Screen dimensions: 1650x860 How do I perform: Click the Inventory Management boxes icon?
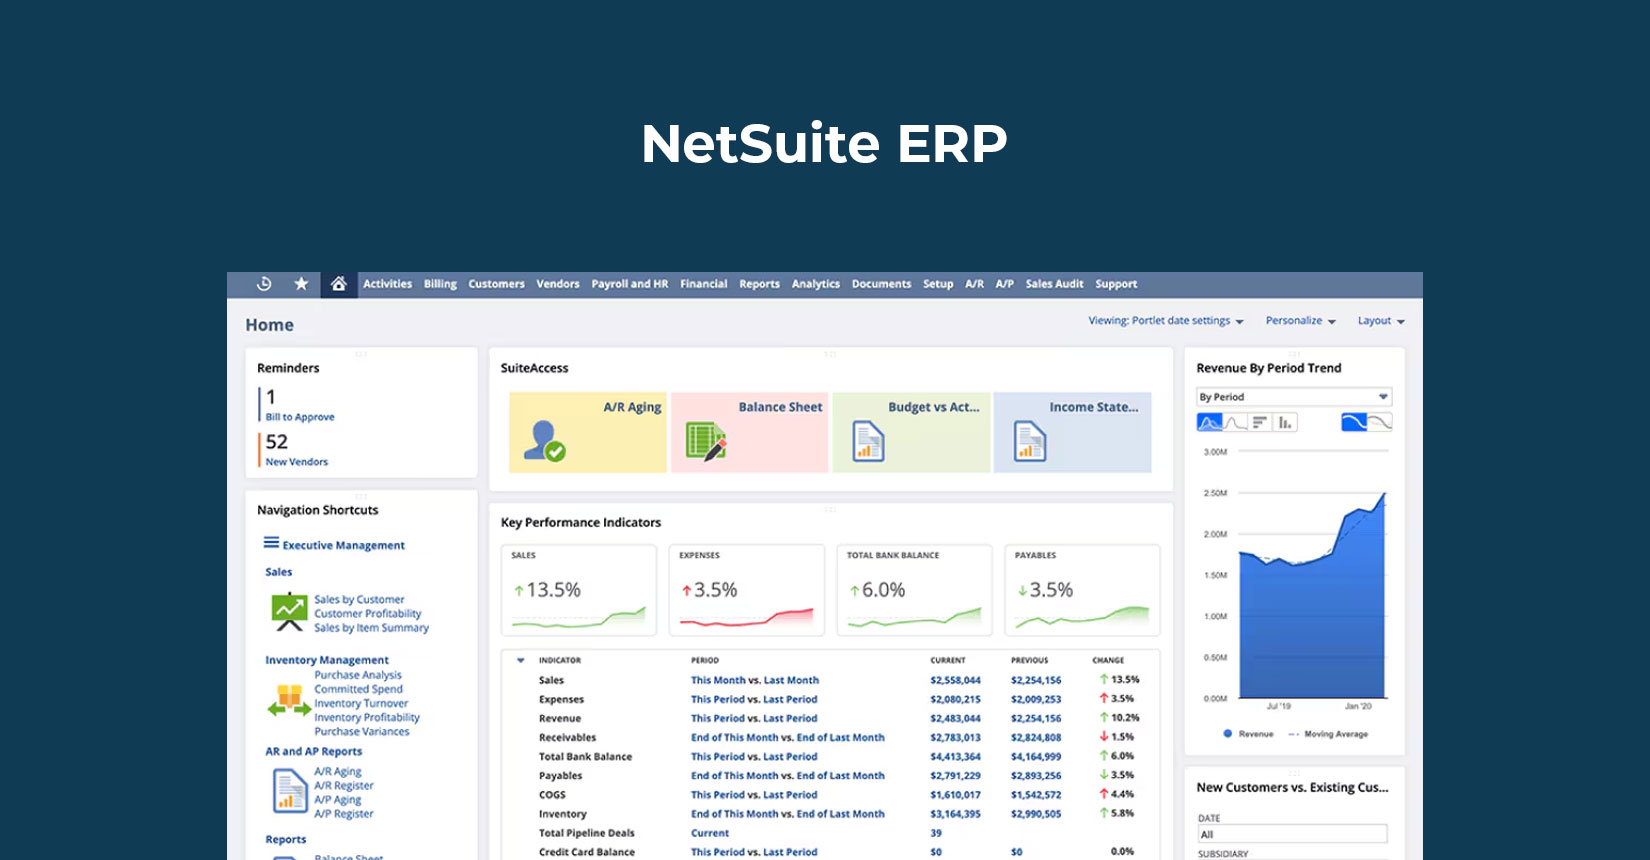[289, 701]
